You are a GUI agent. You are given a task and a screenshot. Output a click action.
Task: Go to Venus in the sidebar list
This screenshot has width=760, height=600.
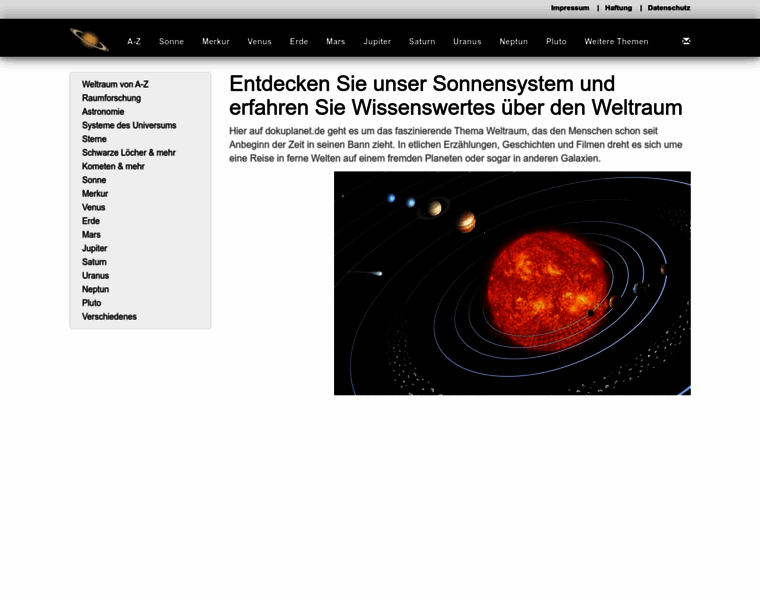click(x=93, y=207)
